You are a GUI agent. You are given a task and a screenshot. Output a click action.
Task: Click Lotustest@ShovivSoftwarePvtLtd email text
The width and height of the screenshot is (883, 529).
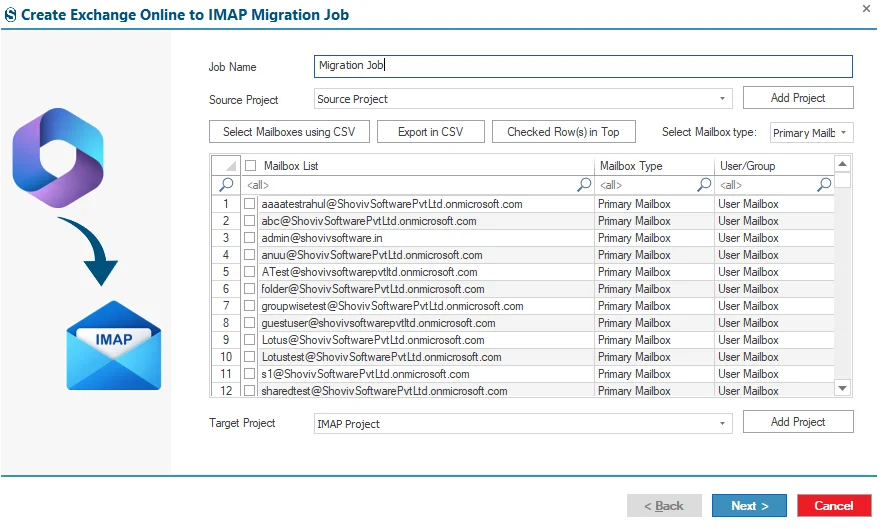tap(381, 357)
